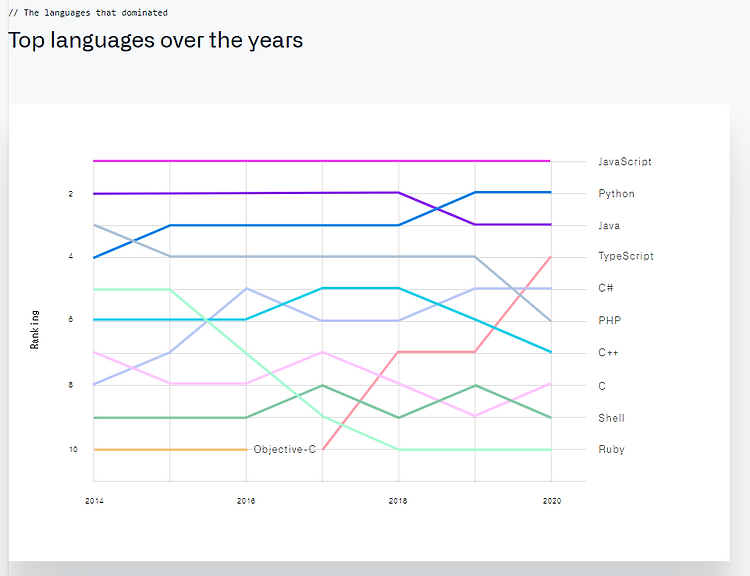750x576 pixels.
Task: Click the orange Objective-C line segment
Action: [170, 450]
